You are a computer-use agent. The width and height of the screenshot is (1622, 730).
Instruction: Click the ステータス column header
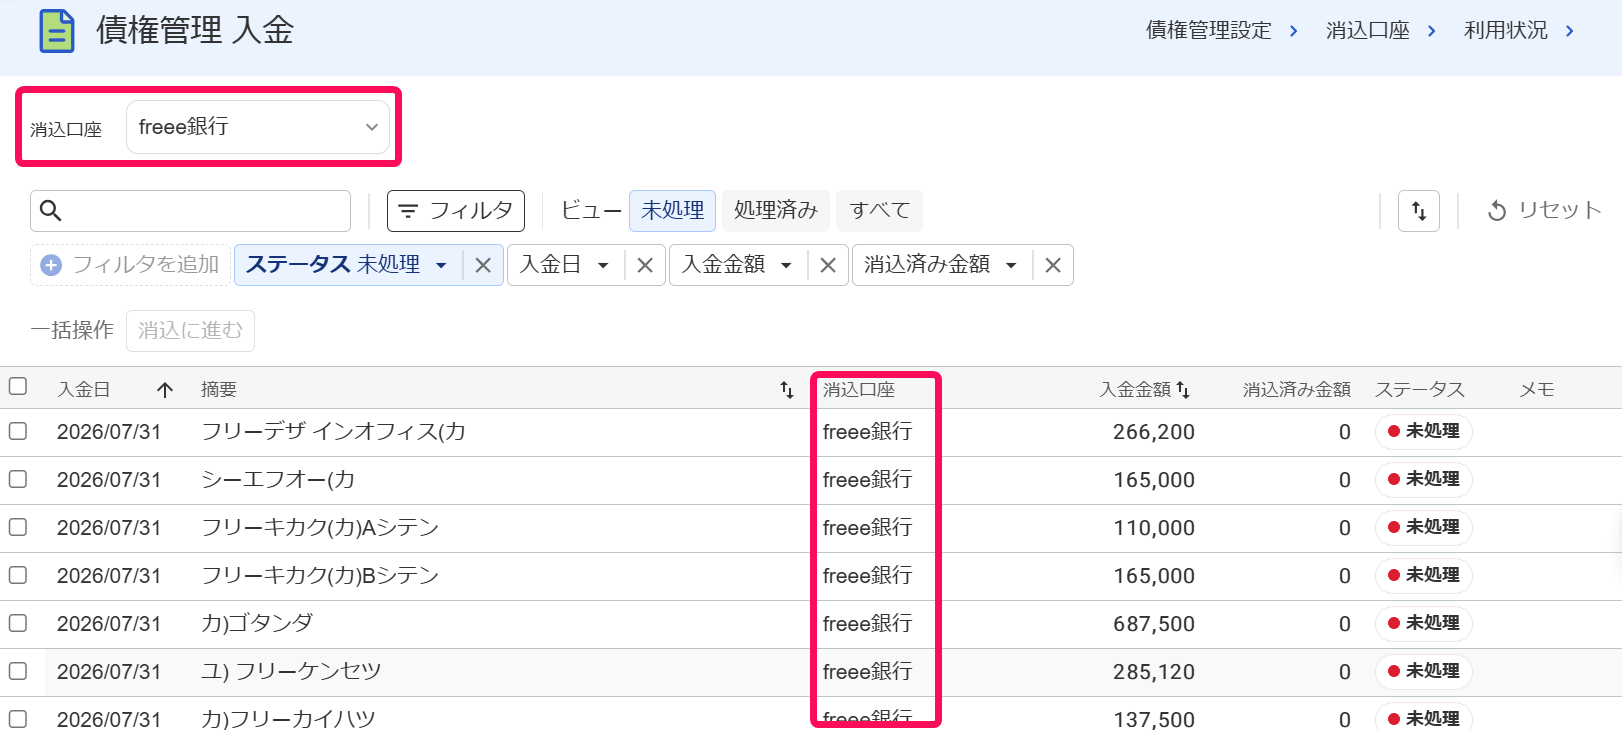[1420, 390]
